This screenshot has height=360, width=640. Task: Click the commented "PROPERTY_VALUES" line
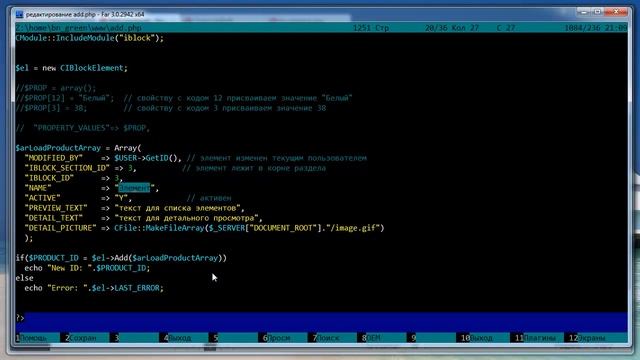83,128
